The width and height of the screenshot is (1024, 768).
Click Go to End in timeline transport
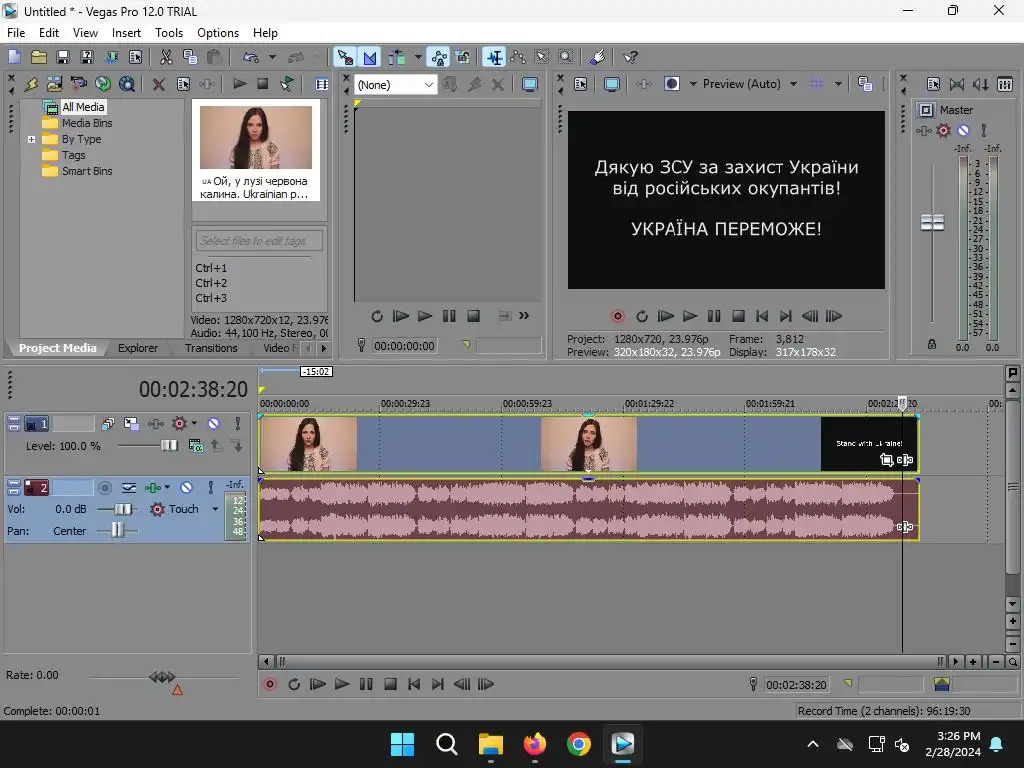coord(438,684)
